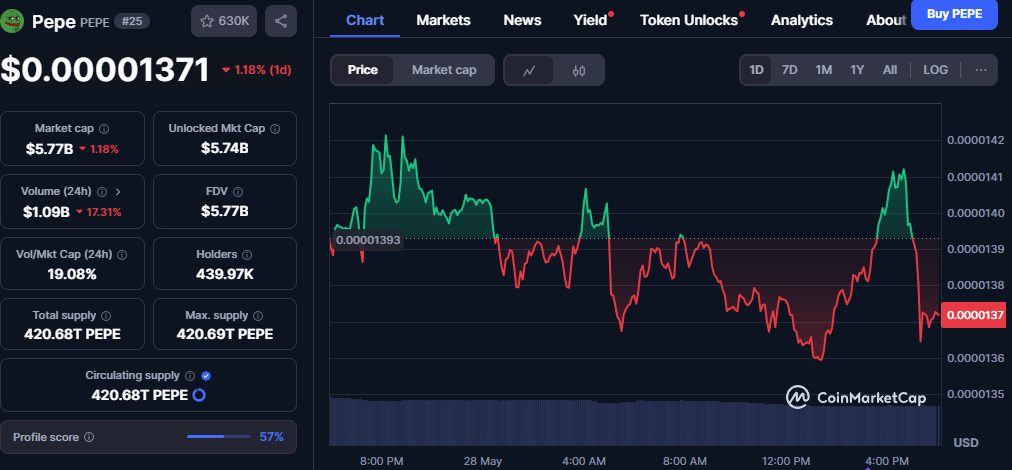Show info for Holders
Viewport: 1012px width, 470px height.
pyautogui.click(x=247, y=254)
